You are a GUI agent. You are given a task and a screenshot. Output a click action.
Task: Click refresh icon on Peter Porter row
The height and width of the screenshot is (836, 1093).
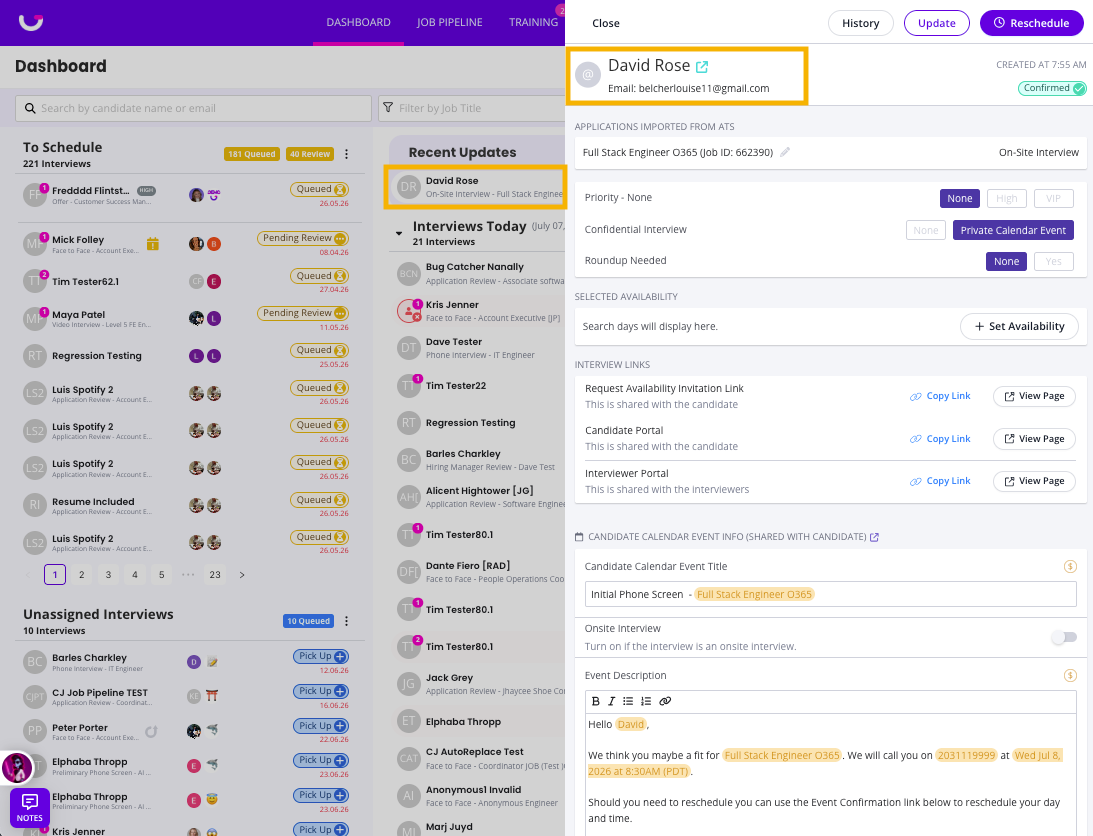coord(151,731)
